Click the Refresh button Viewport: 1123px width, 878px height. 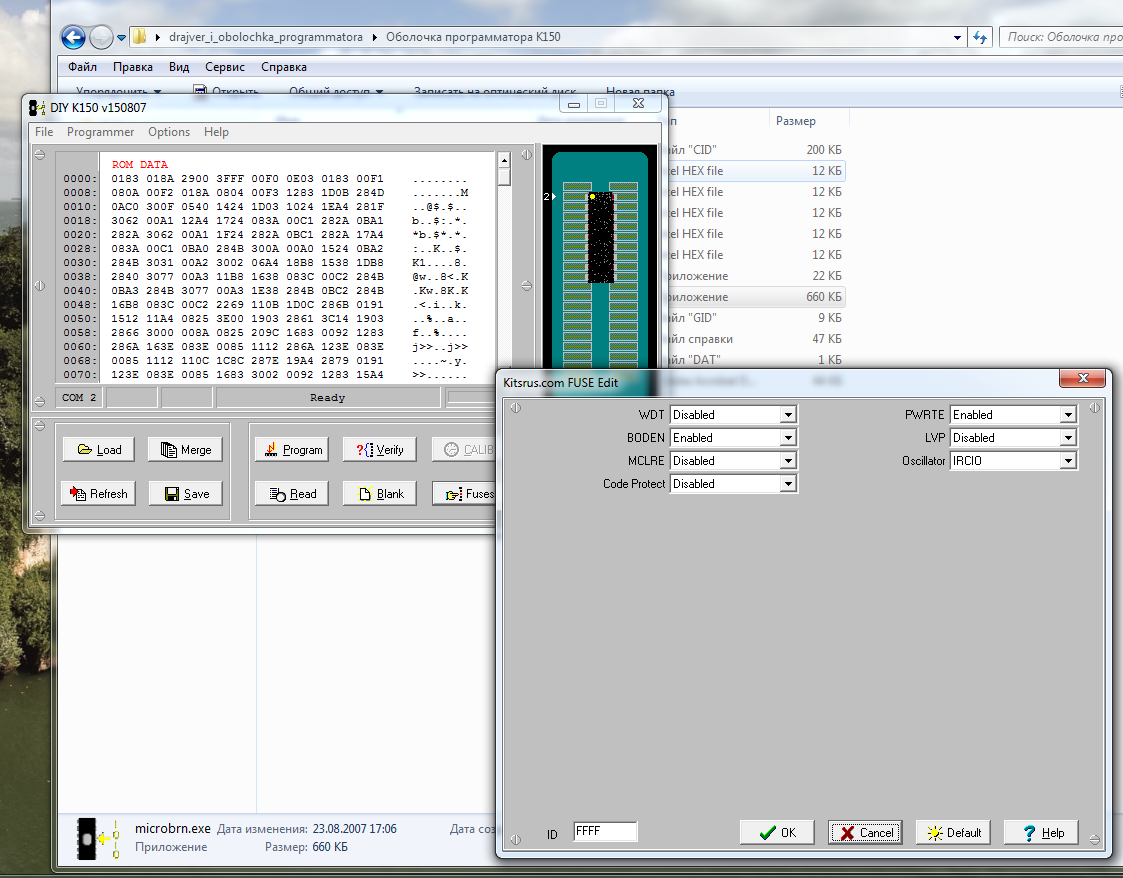pyautogui.click(x=99, y=493)
